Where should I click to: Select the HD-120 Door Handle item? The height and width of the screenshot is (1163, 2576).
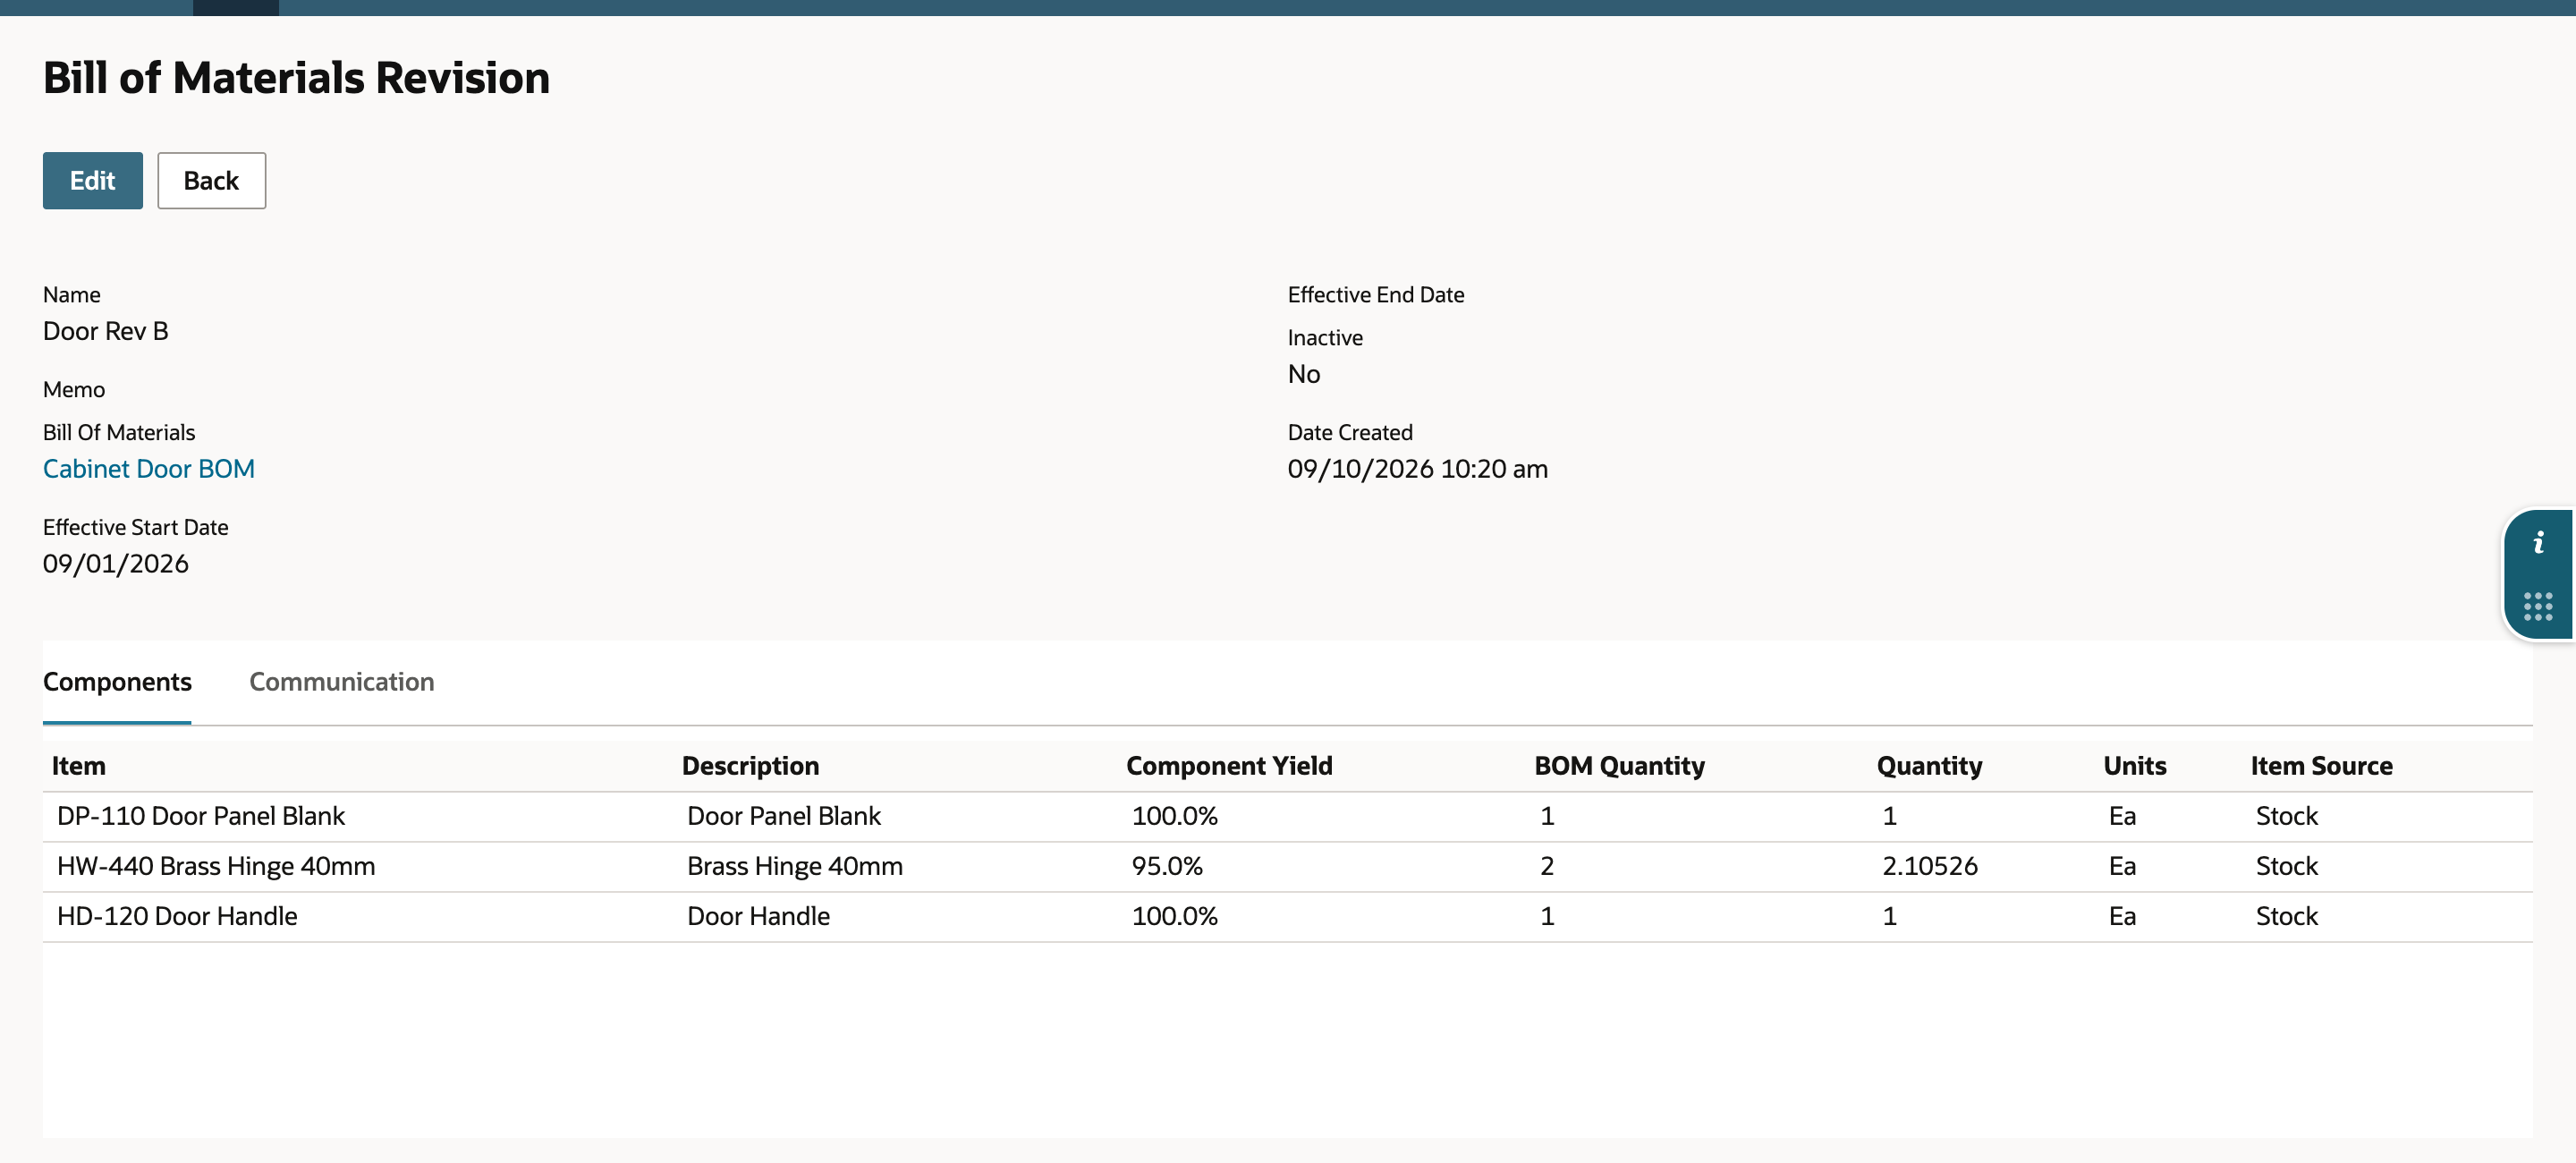click(x=177, y=916)
